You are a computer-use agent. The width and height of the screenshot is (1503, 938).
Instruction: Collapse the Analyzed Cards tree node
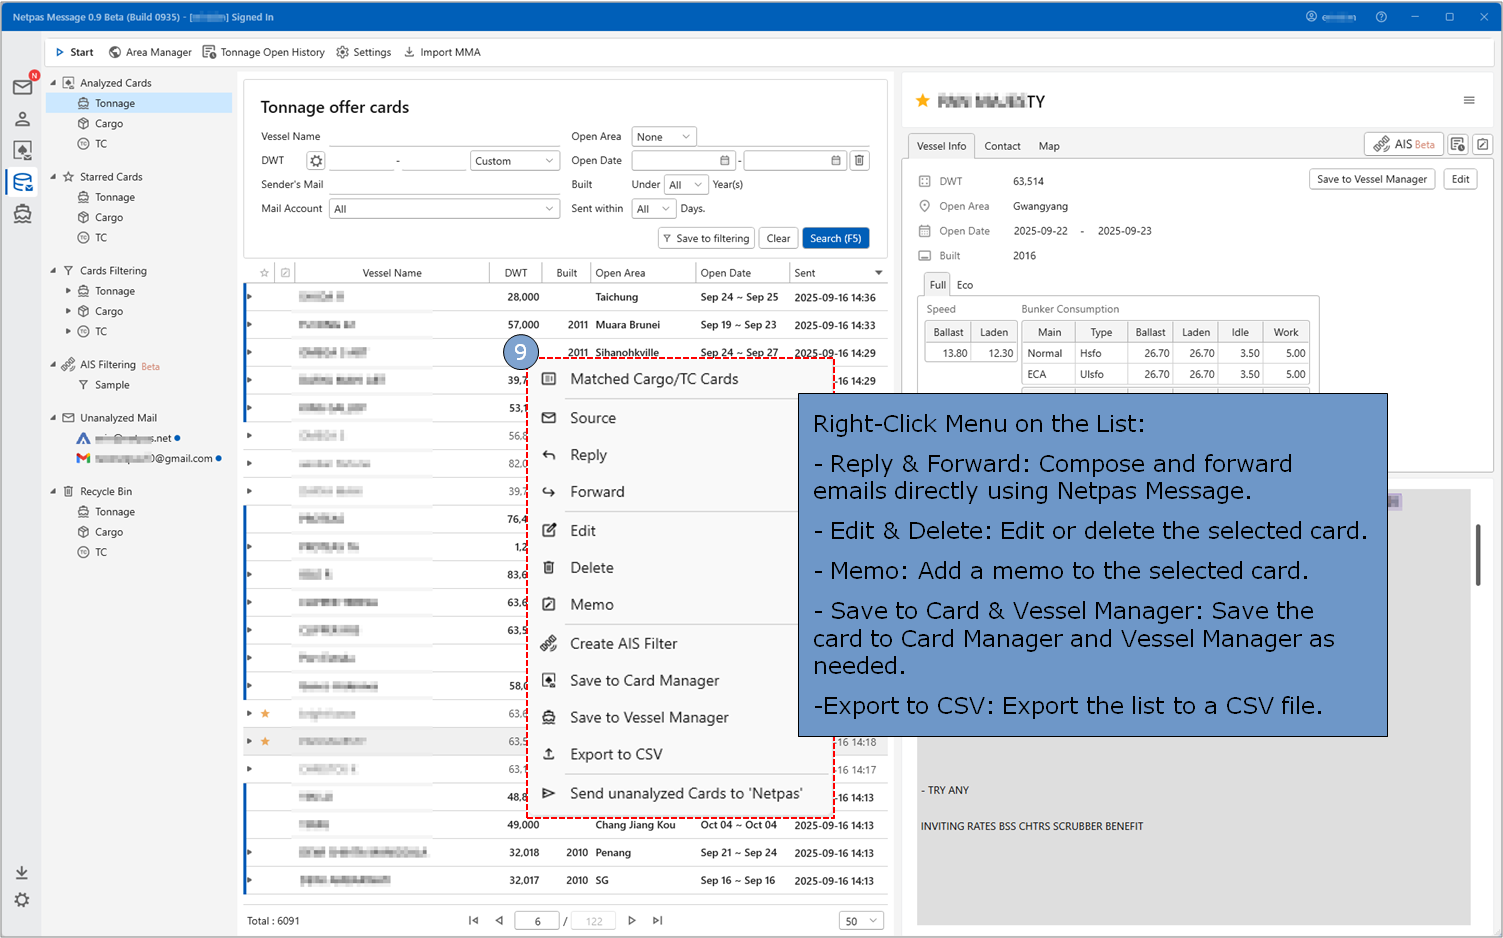[54, 83]
